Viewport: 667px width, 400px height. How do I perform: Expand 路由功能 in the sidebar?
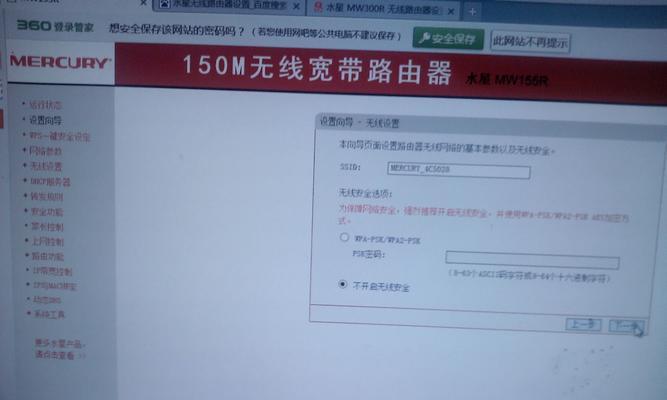pyautogui.click(x=48, y=256)
